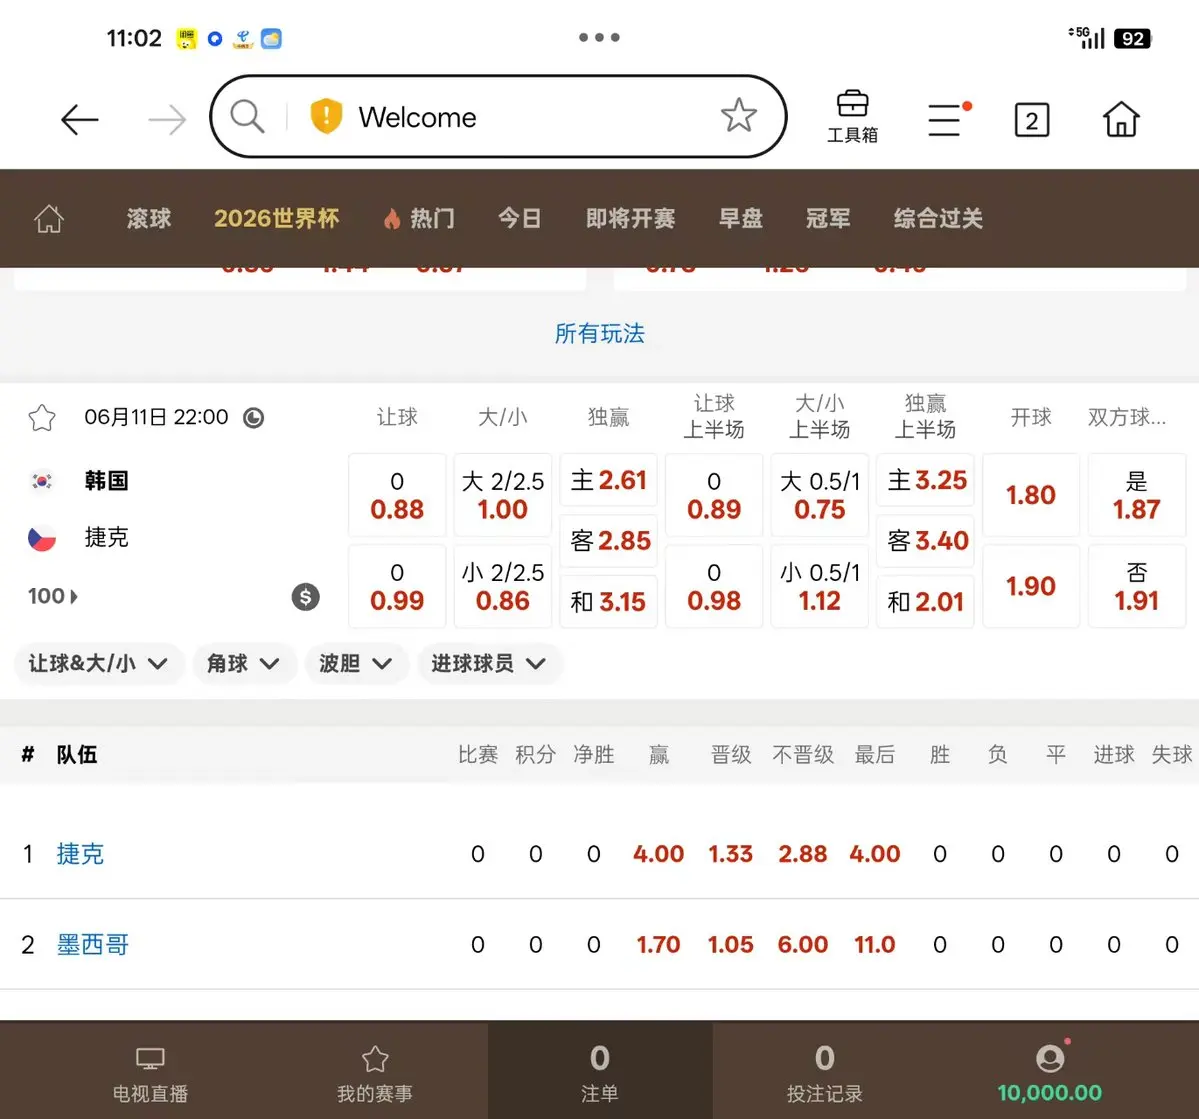1199x1119 pixels.
Task: Select first-half 客 3.40
Action: coord(925,541)
